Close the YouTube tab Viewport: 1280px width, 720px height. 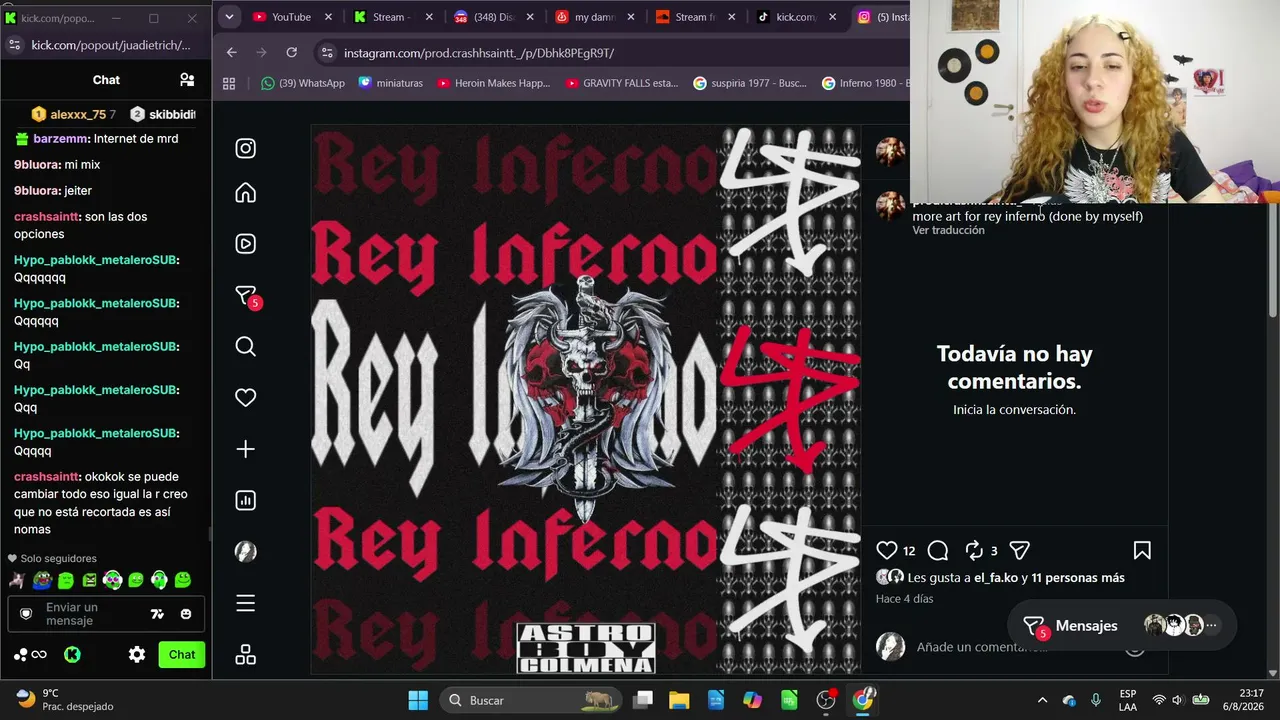tap(329, 17)
